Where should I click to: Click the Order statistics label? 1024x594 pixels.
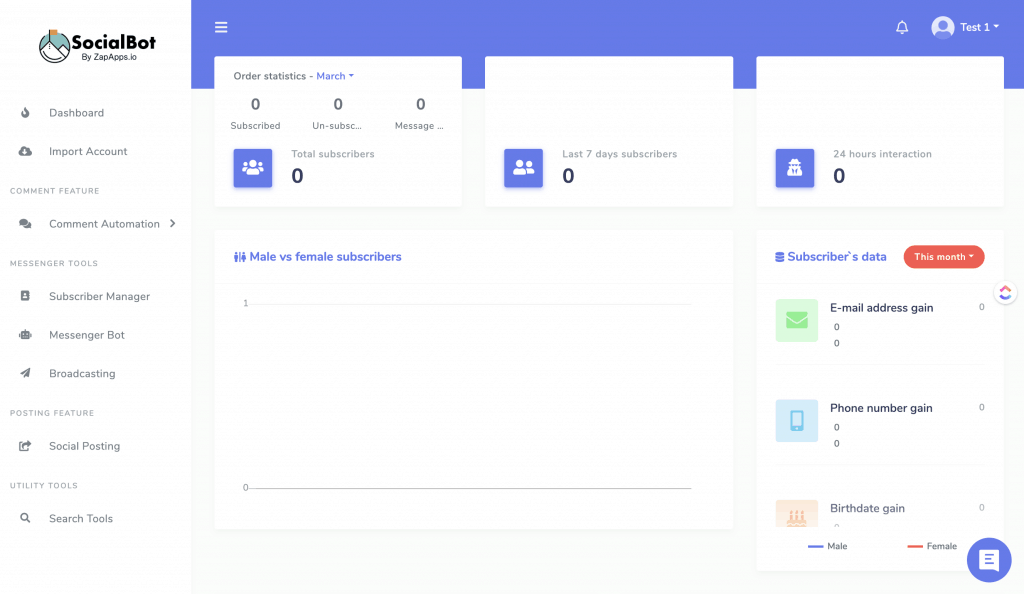270,76
